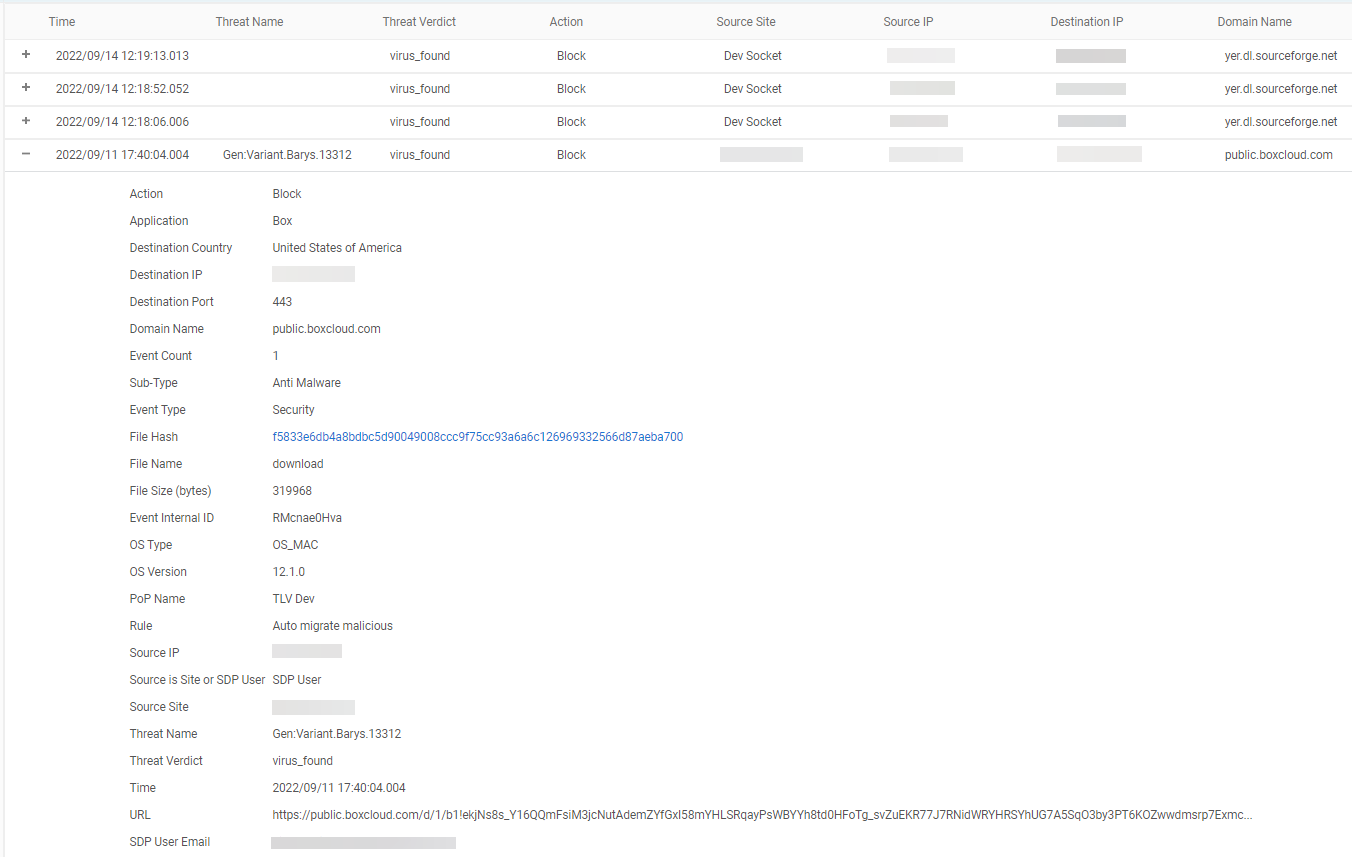The image size is (1352, 857).
Task: Sort by the Time column header
Action: 62,22
